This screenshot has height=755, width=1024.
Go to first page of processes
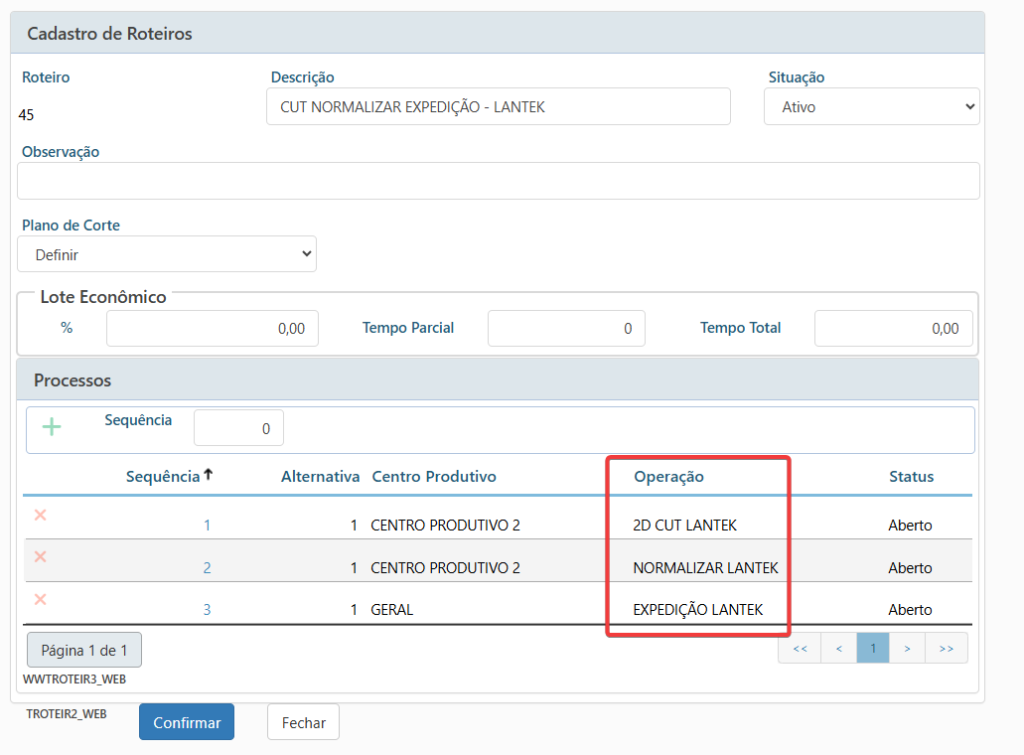(799, 648)
